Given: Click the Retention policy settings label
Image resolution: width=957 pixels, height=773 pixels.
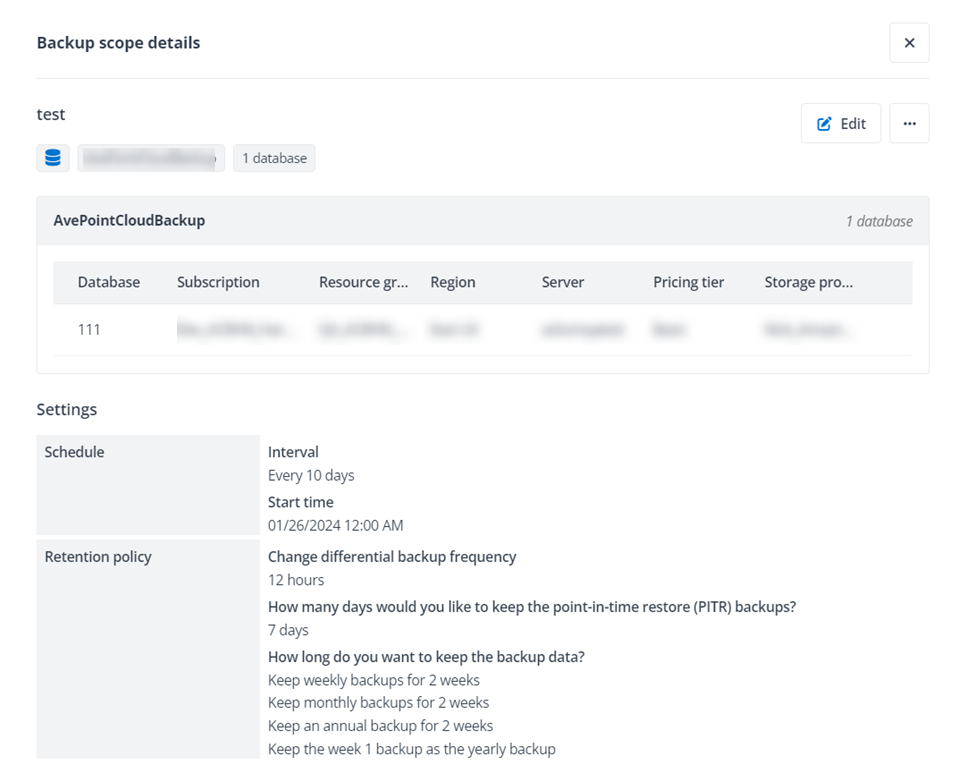Looking at the screenshot, I should pos(97,556).
